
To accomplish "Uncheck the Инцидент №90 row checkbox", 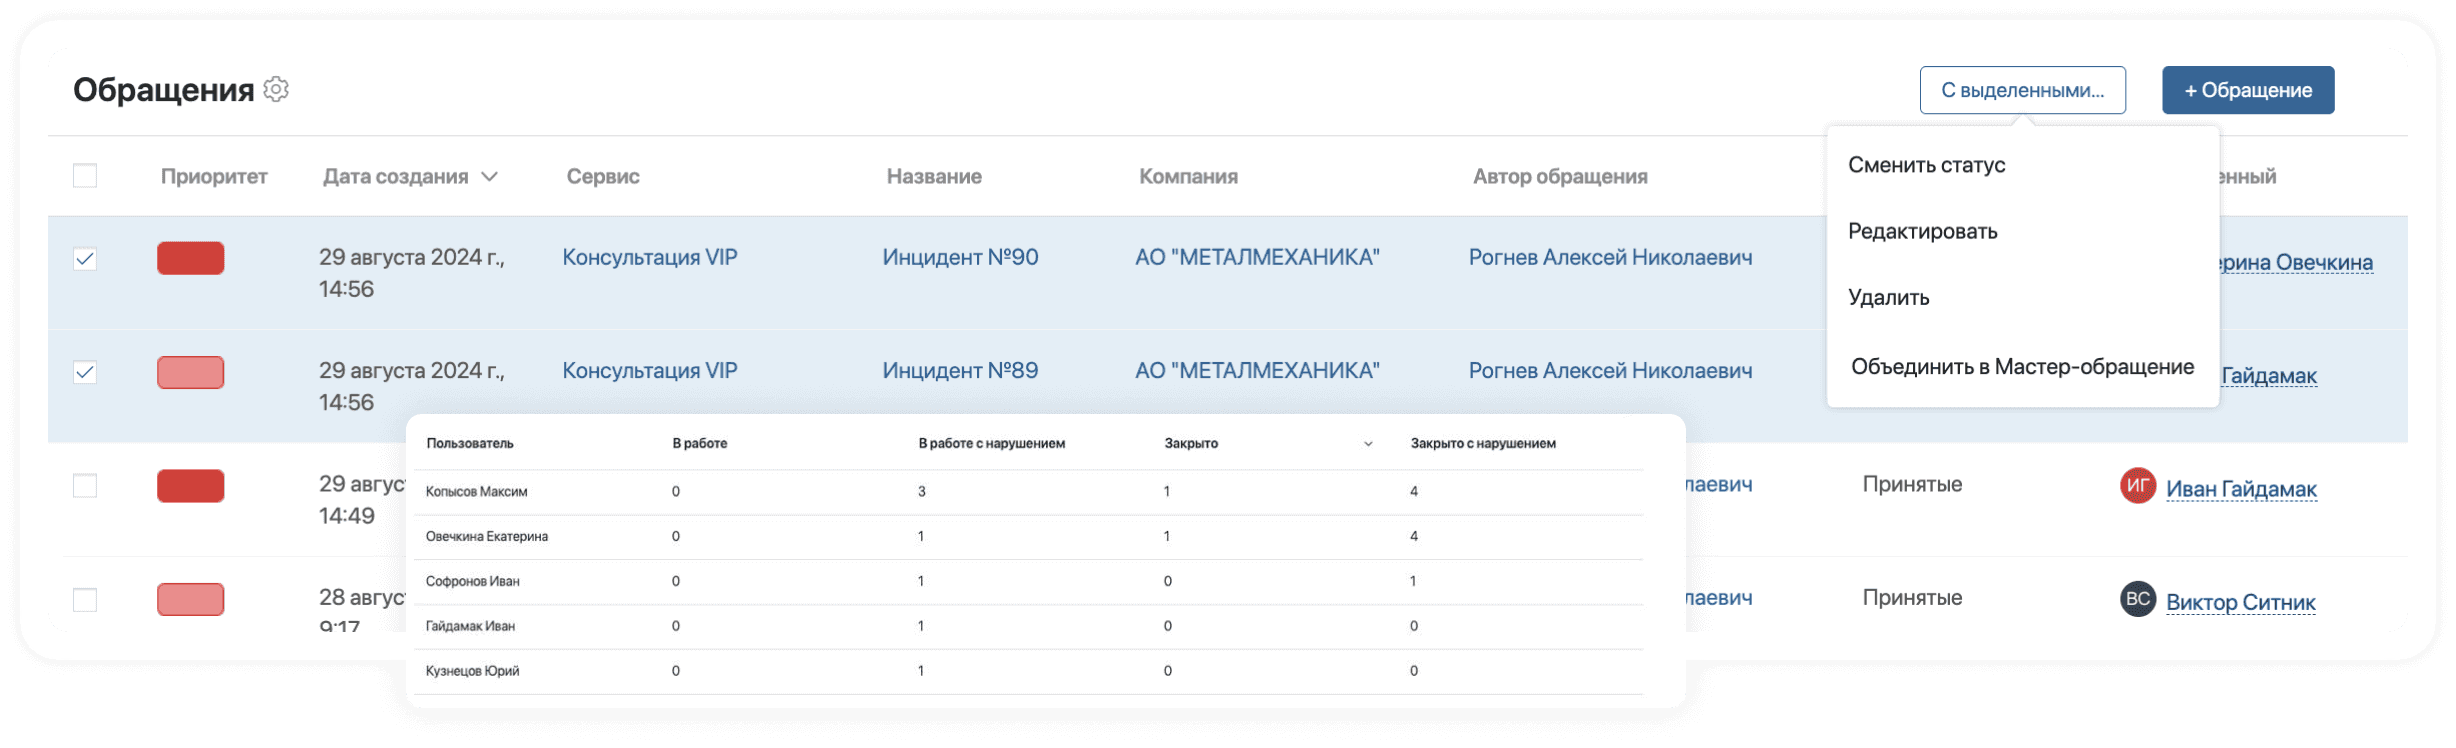I will click(x=85, y=259).
